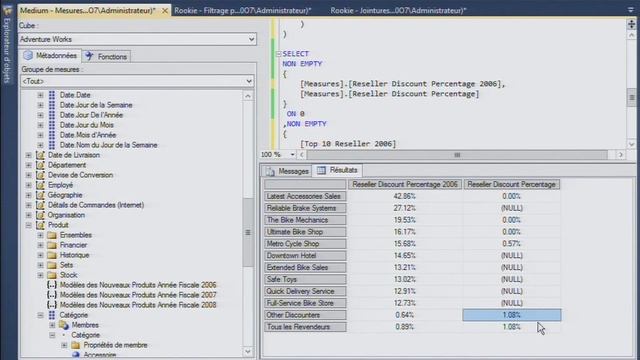This screenshot has height=360, width=640.
Task: Select Modèles des Nouveaux Produits Année Fiscale 2008
Action: [x=138, y=305]
